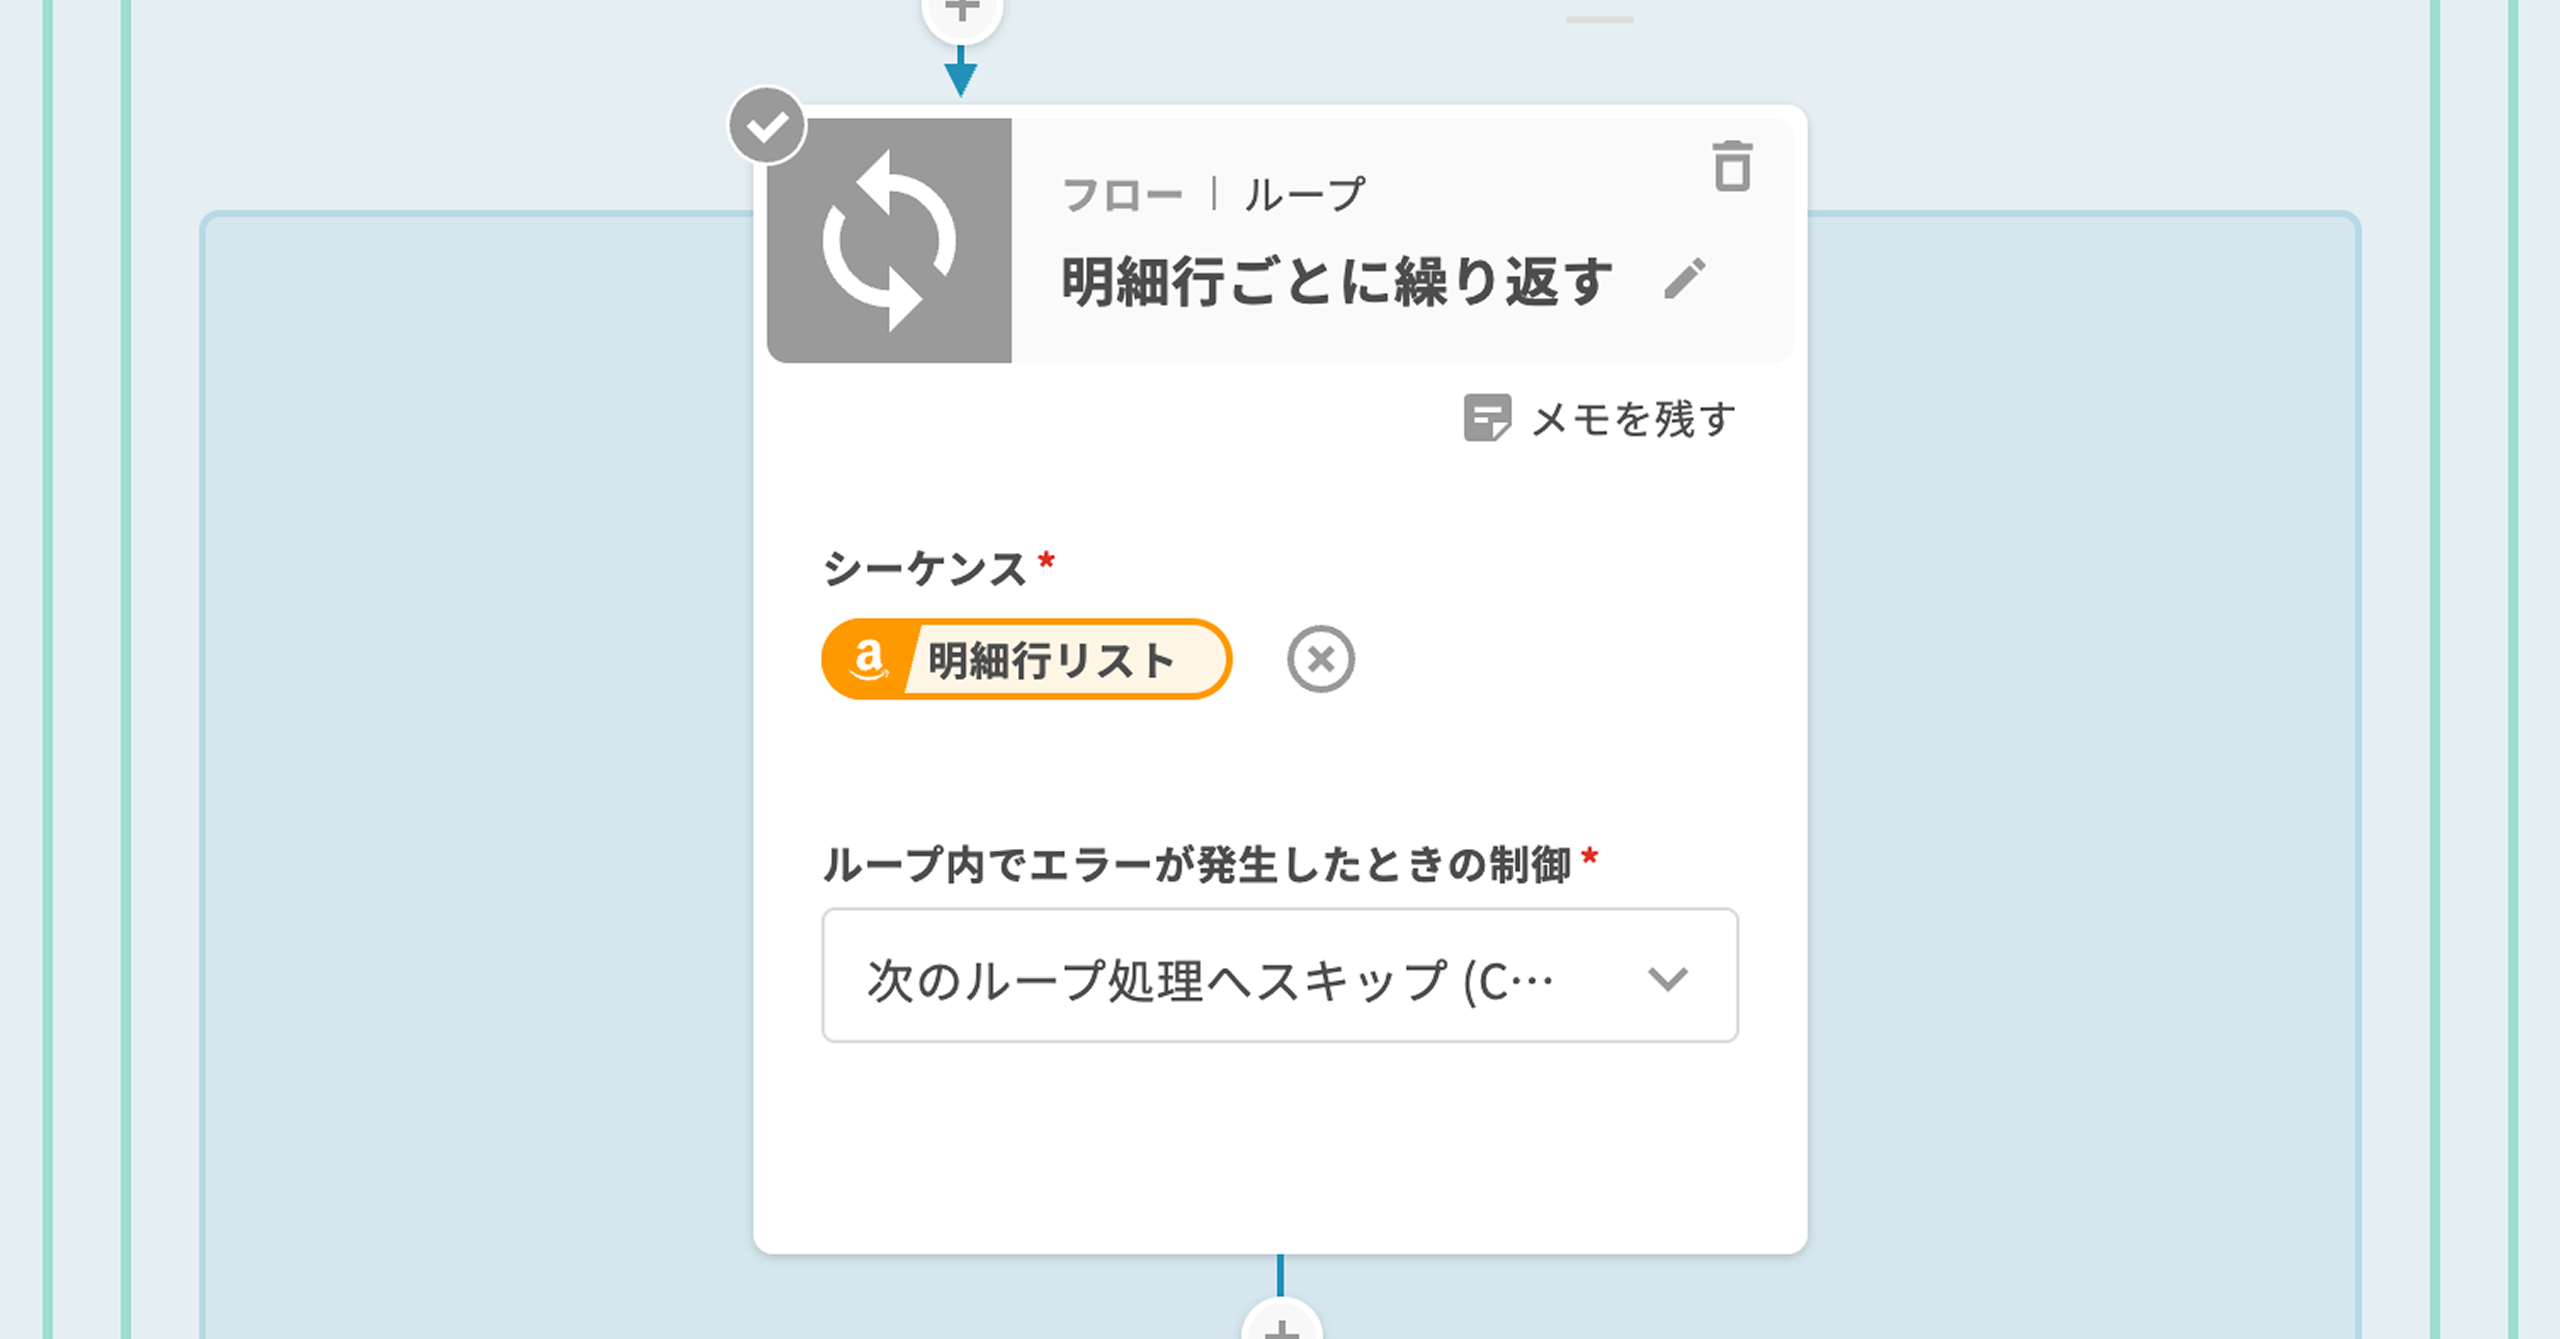Click the メモを残す text link

pyautogui.click(x=1634, y=419)
